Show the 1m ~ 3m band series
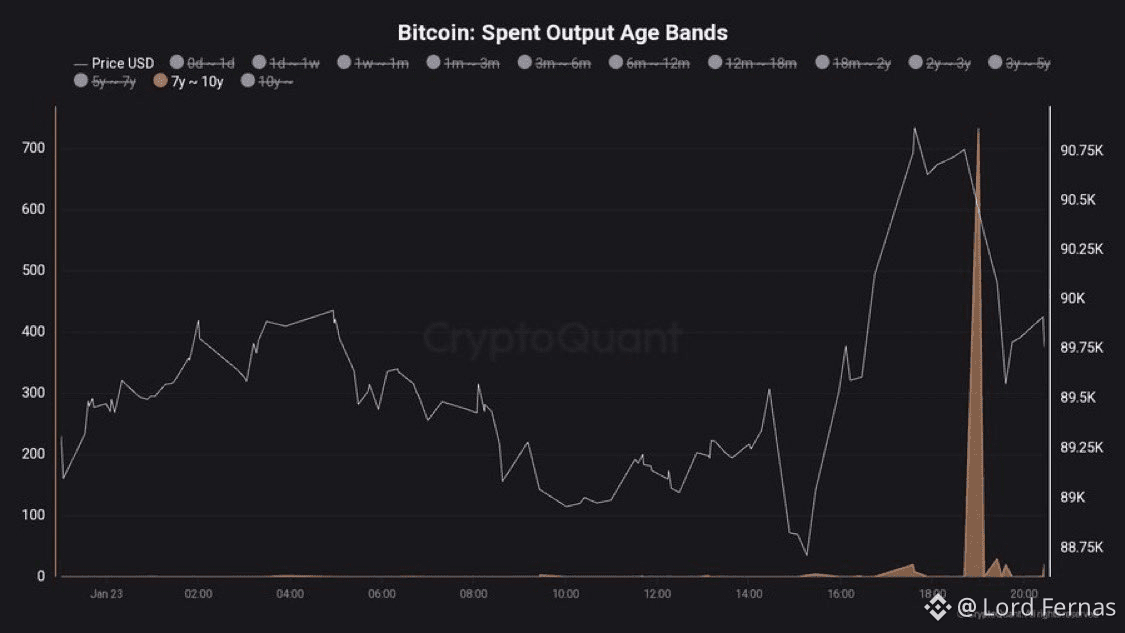This screenshot has width=1125, height=633. pyautogui.click(x=434, y=63)
